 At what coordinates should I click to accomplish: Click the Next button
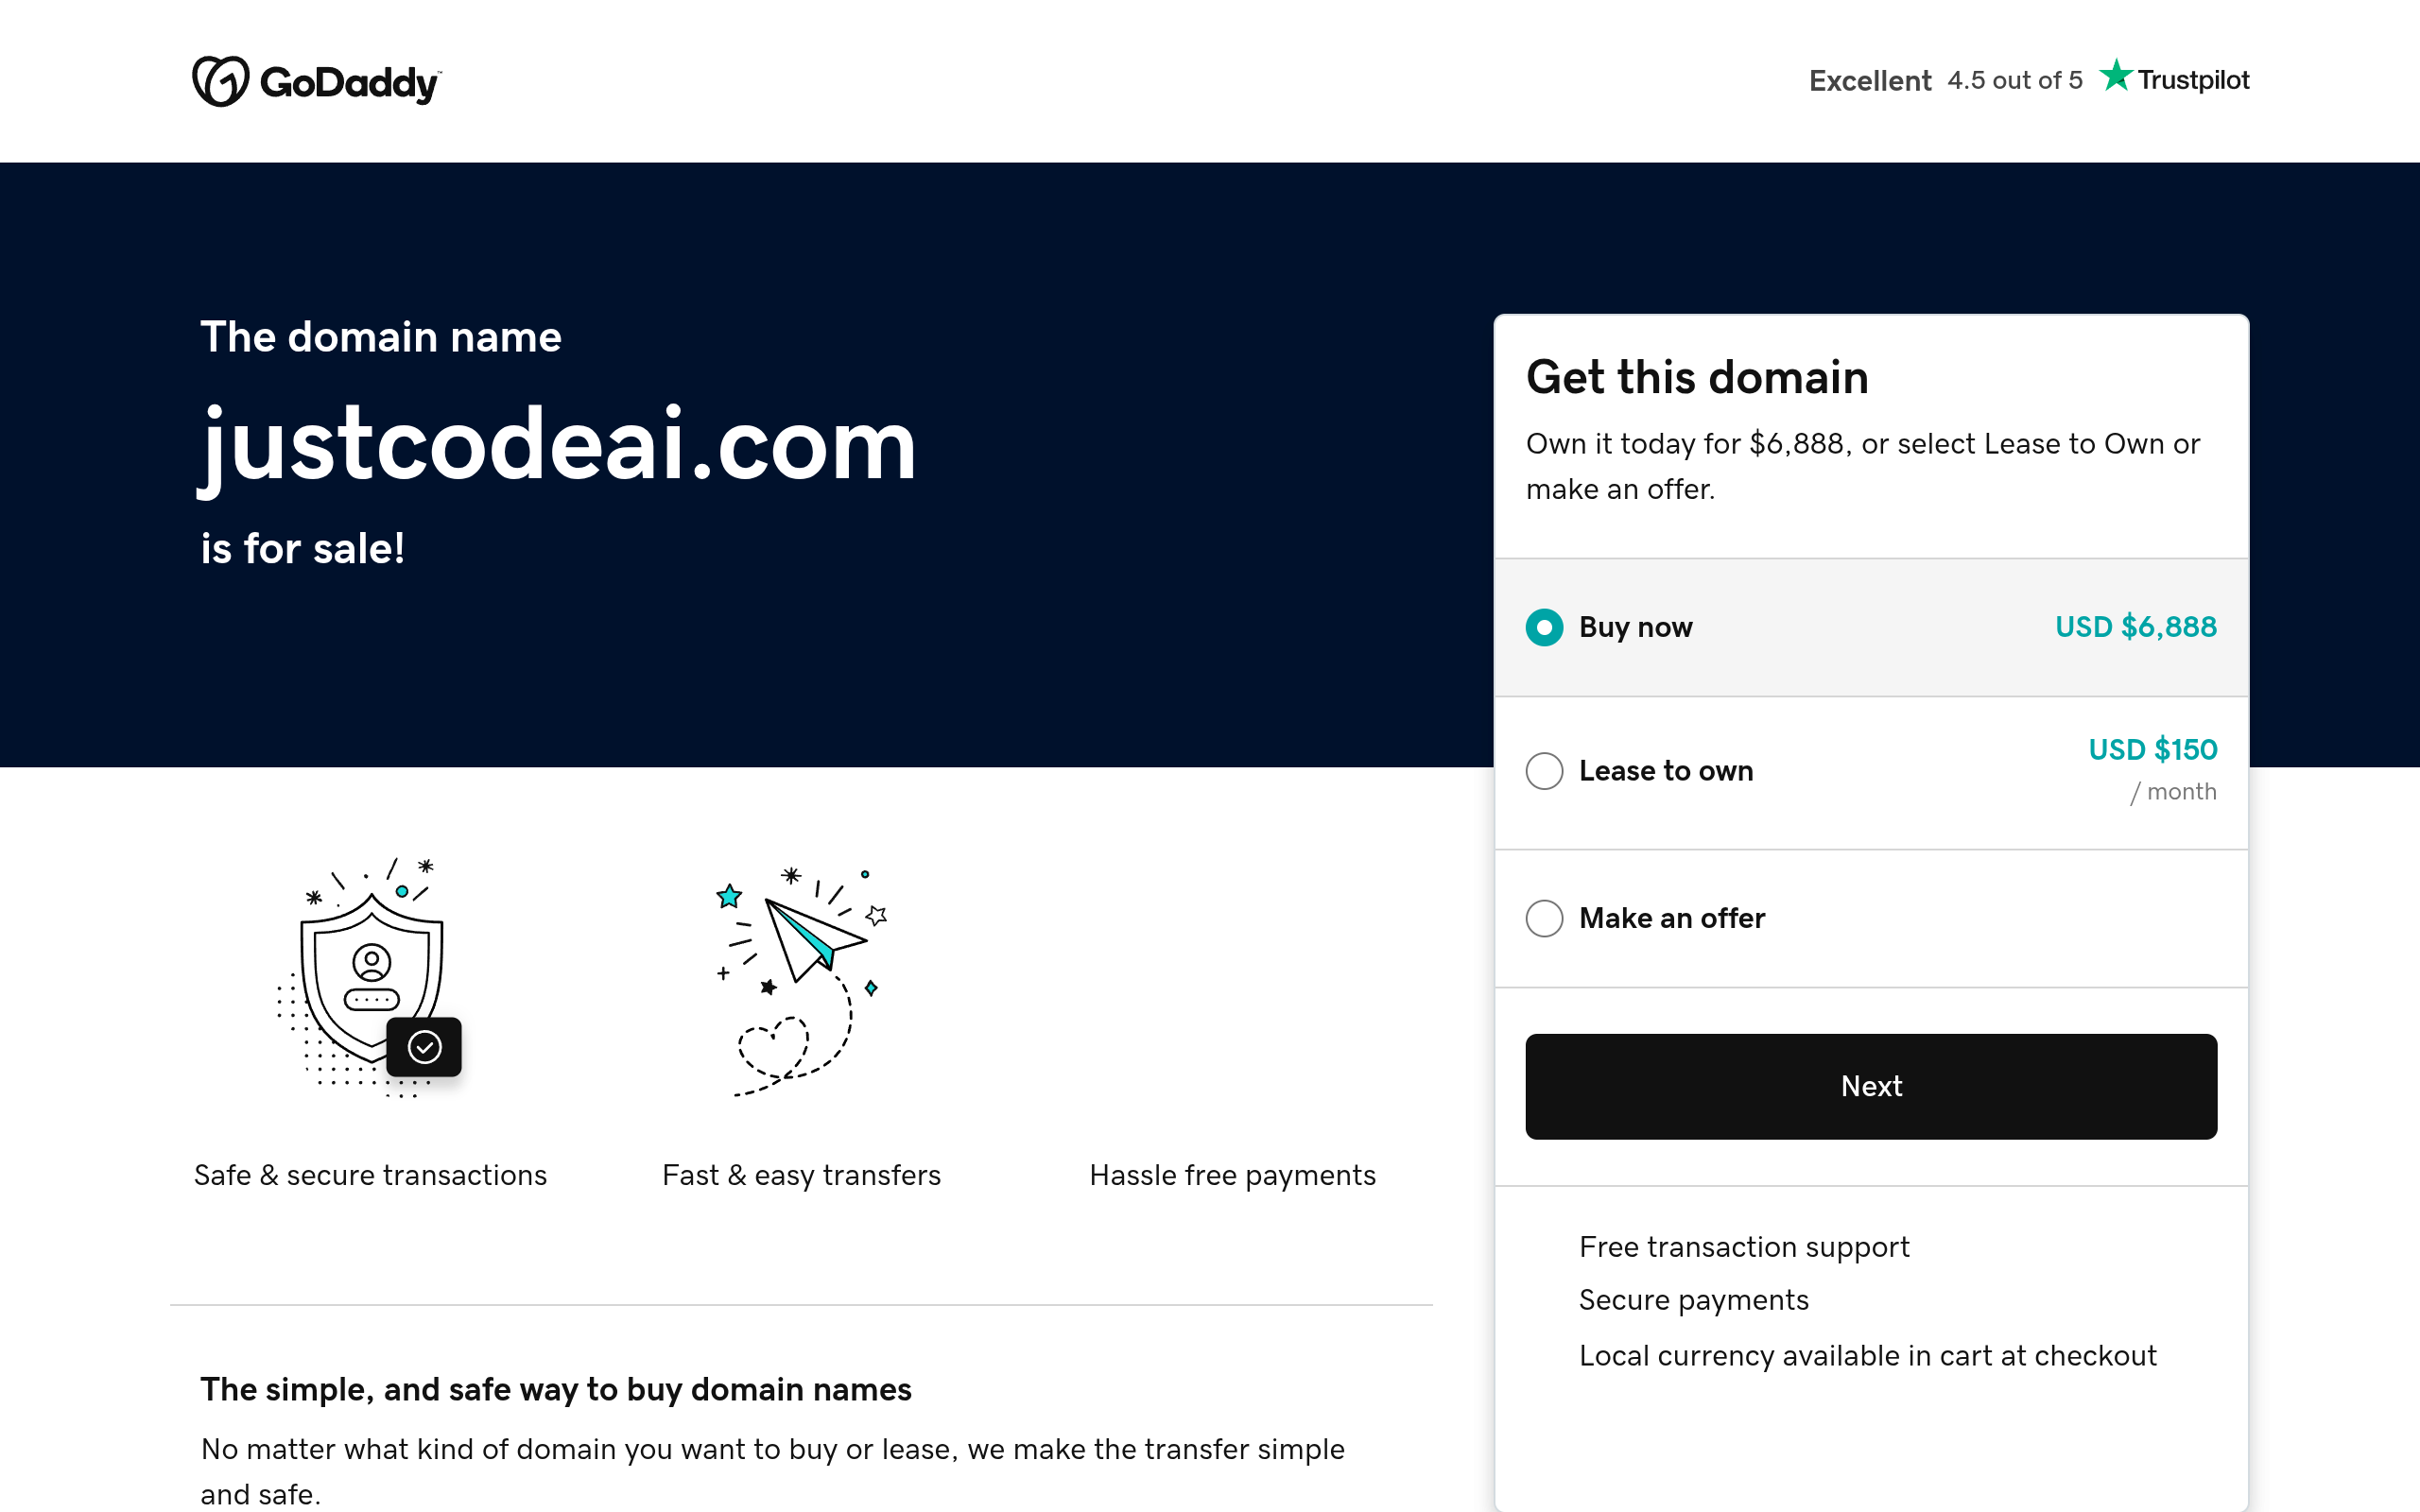point(1871,1086)
